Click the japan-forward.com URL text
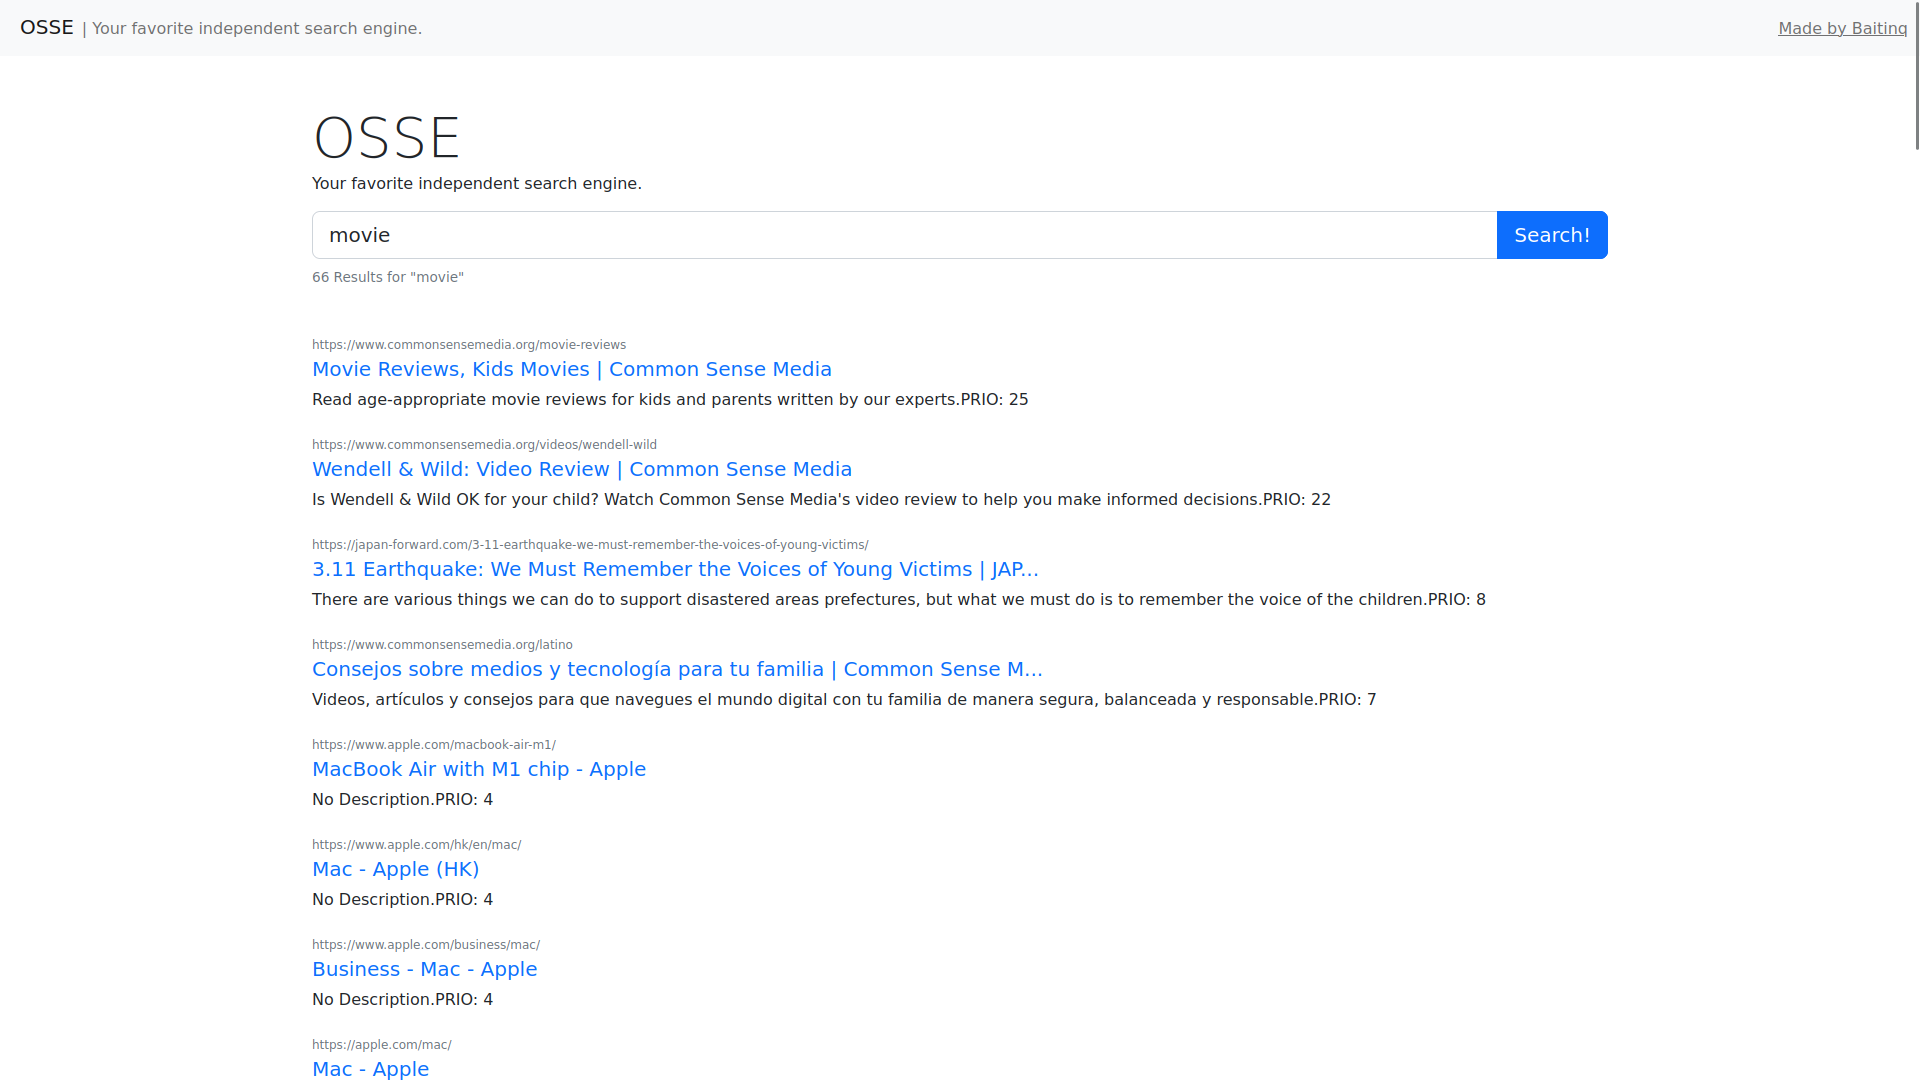This screenshot has height=1080, width=1920. (589, 545)
